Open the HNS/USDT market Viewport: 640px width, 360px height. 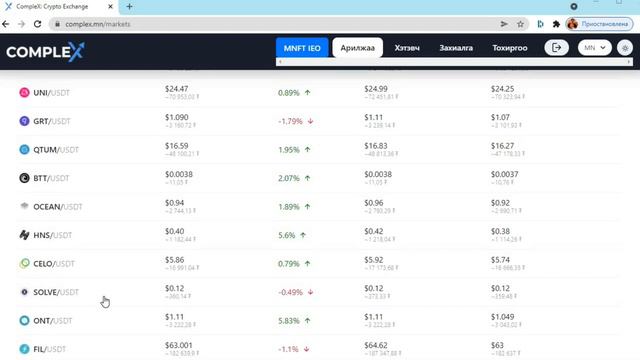(53, 235)
